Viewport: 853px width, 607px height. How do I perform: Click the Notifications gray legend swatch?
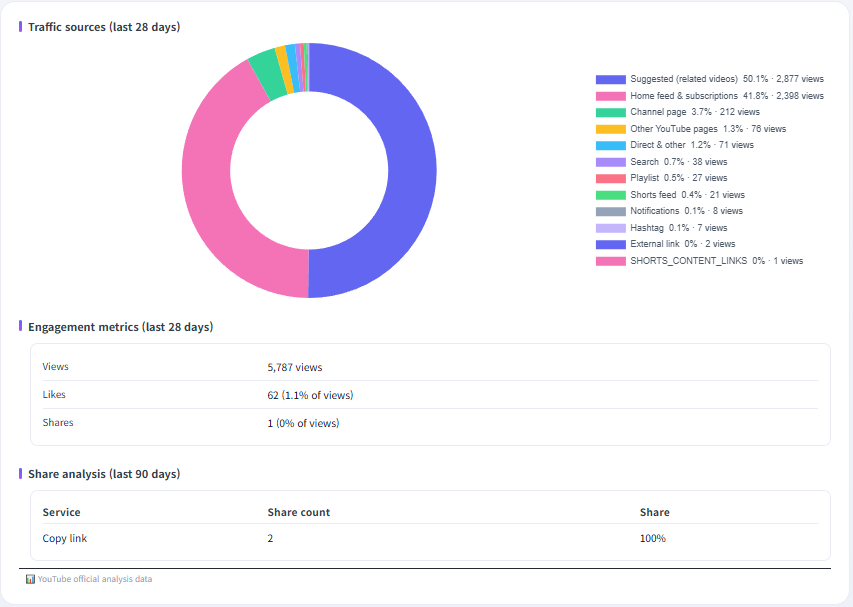[x=610, y=212]
